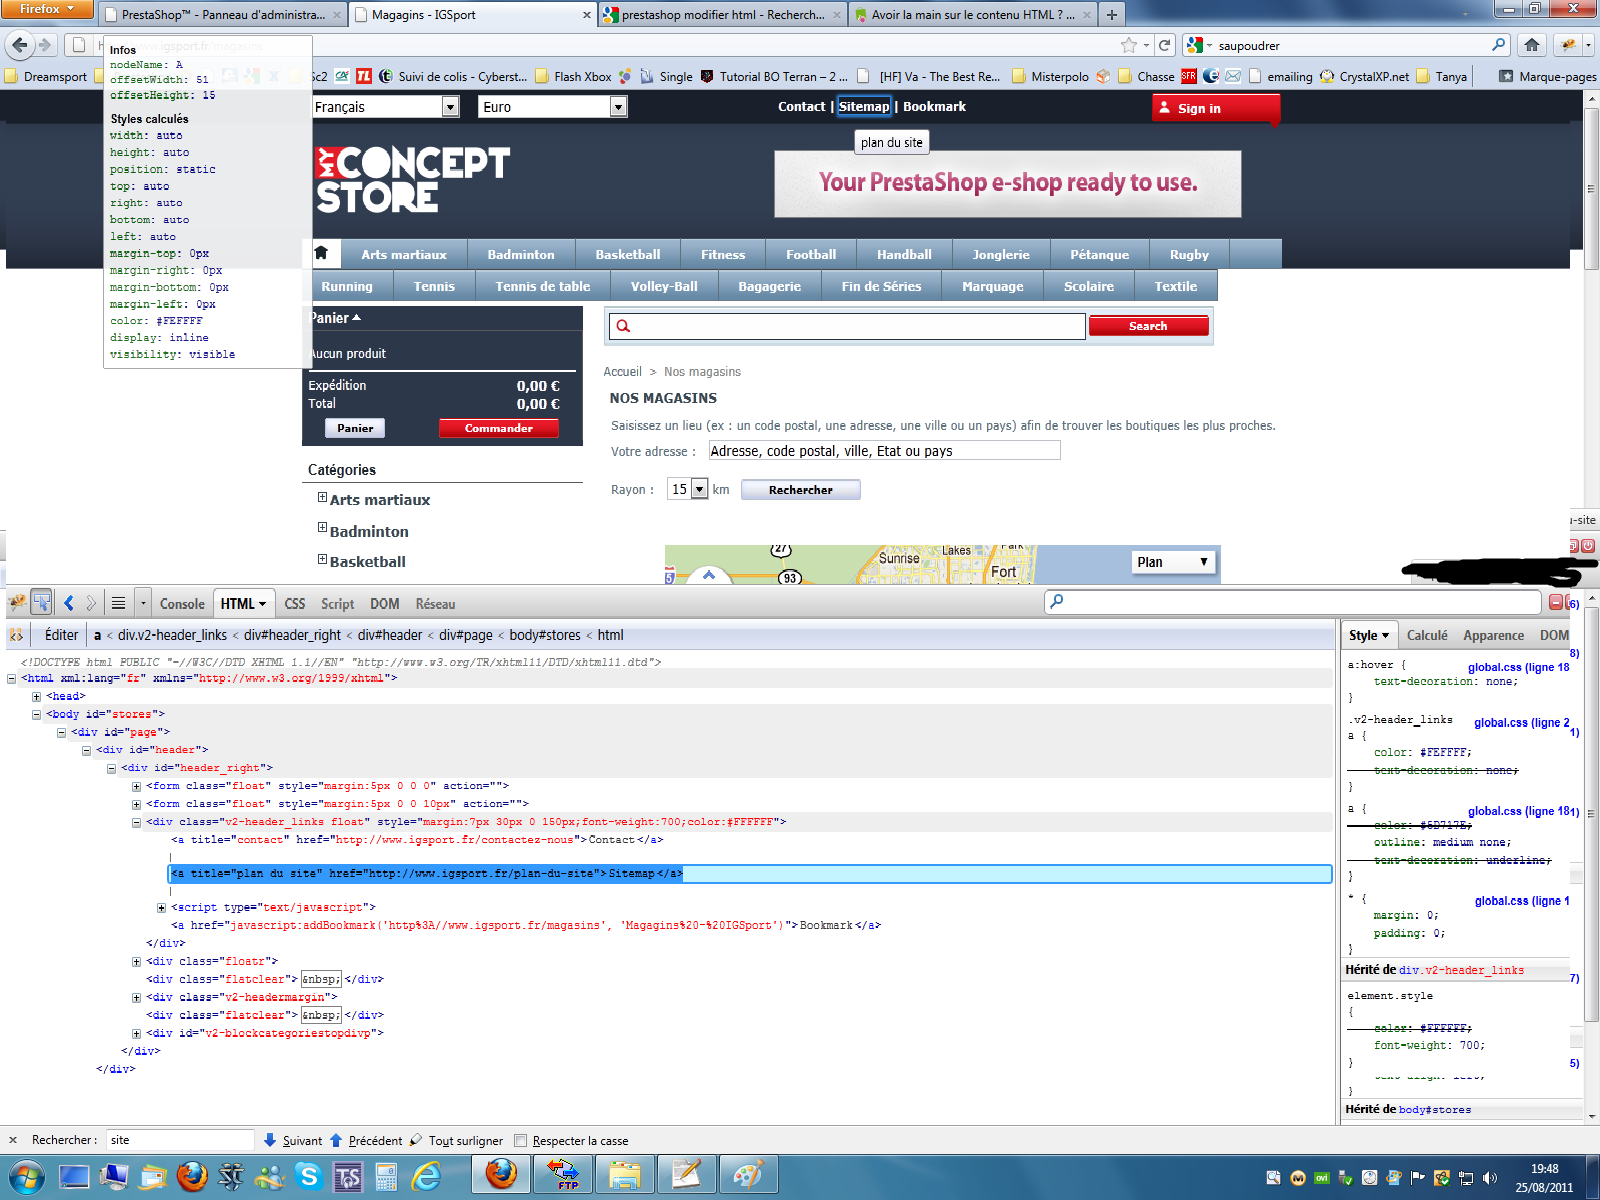Click the Firebug search magnifier icon
Image resolution: width=1600 pixels, height=1200 pixels.
tap(1057, 602)
